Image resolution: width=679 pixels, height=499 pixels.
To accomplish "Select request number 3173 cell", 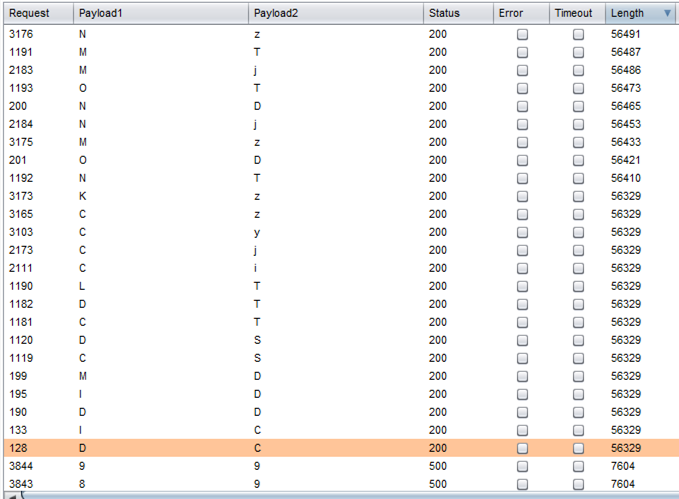I will coord(21,196).
